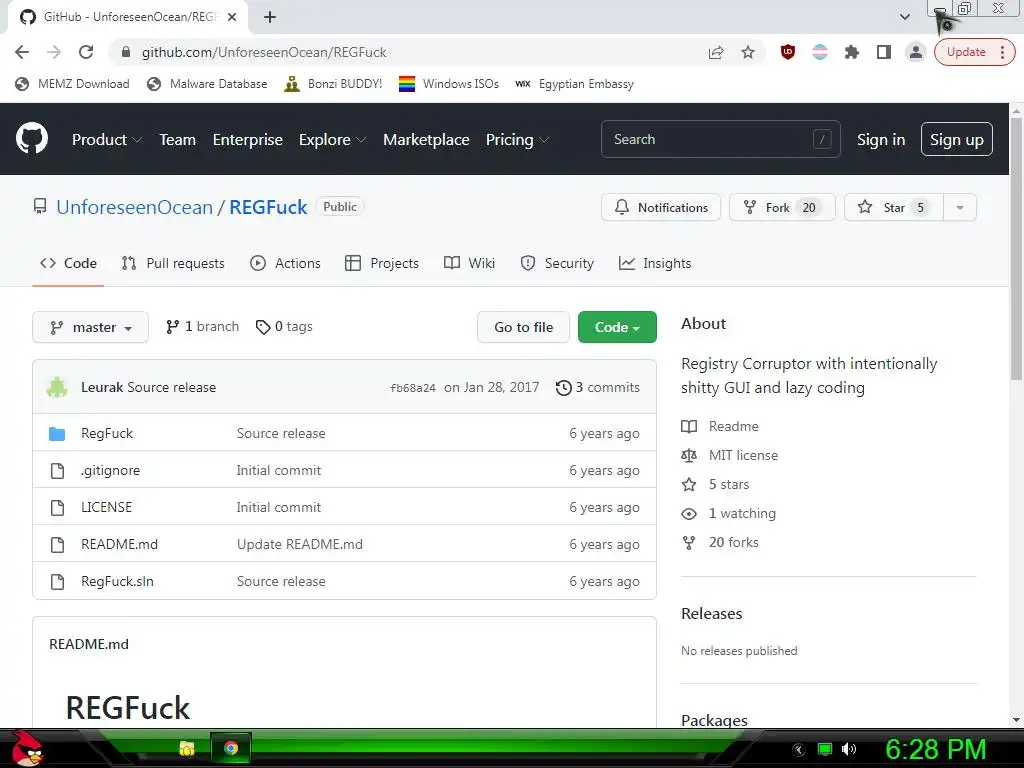Screen dimensions: 1024x768
Task: Expand the Pricing menu
Action: pos(517,140)
